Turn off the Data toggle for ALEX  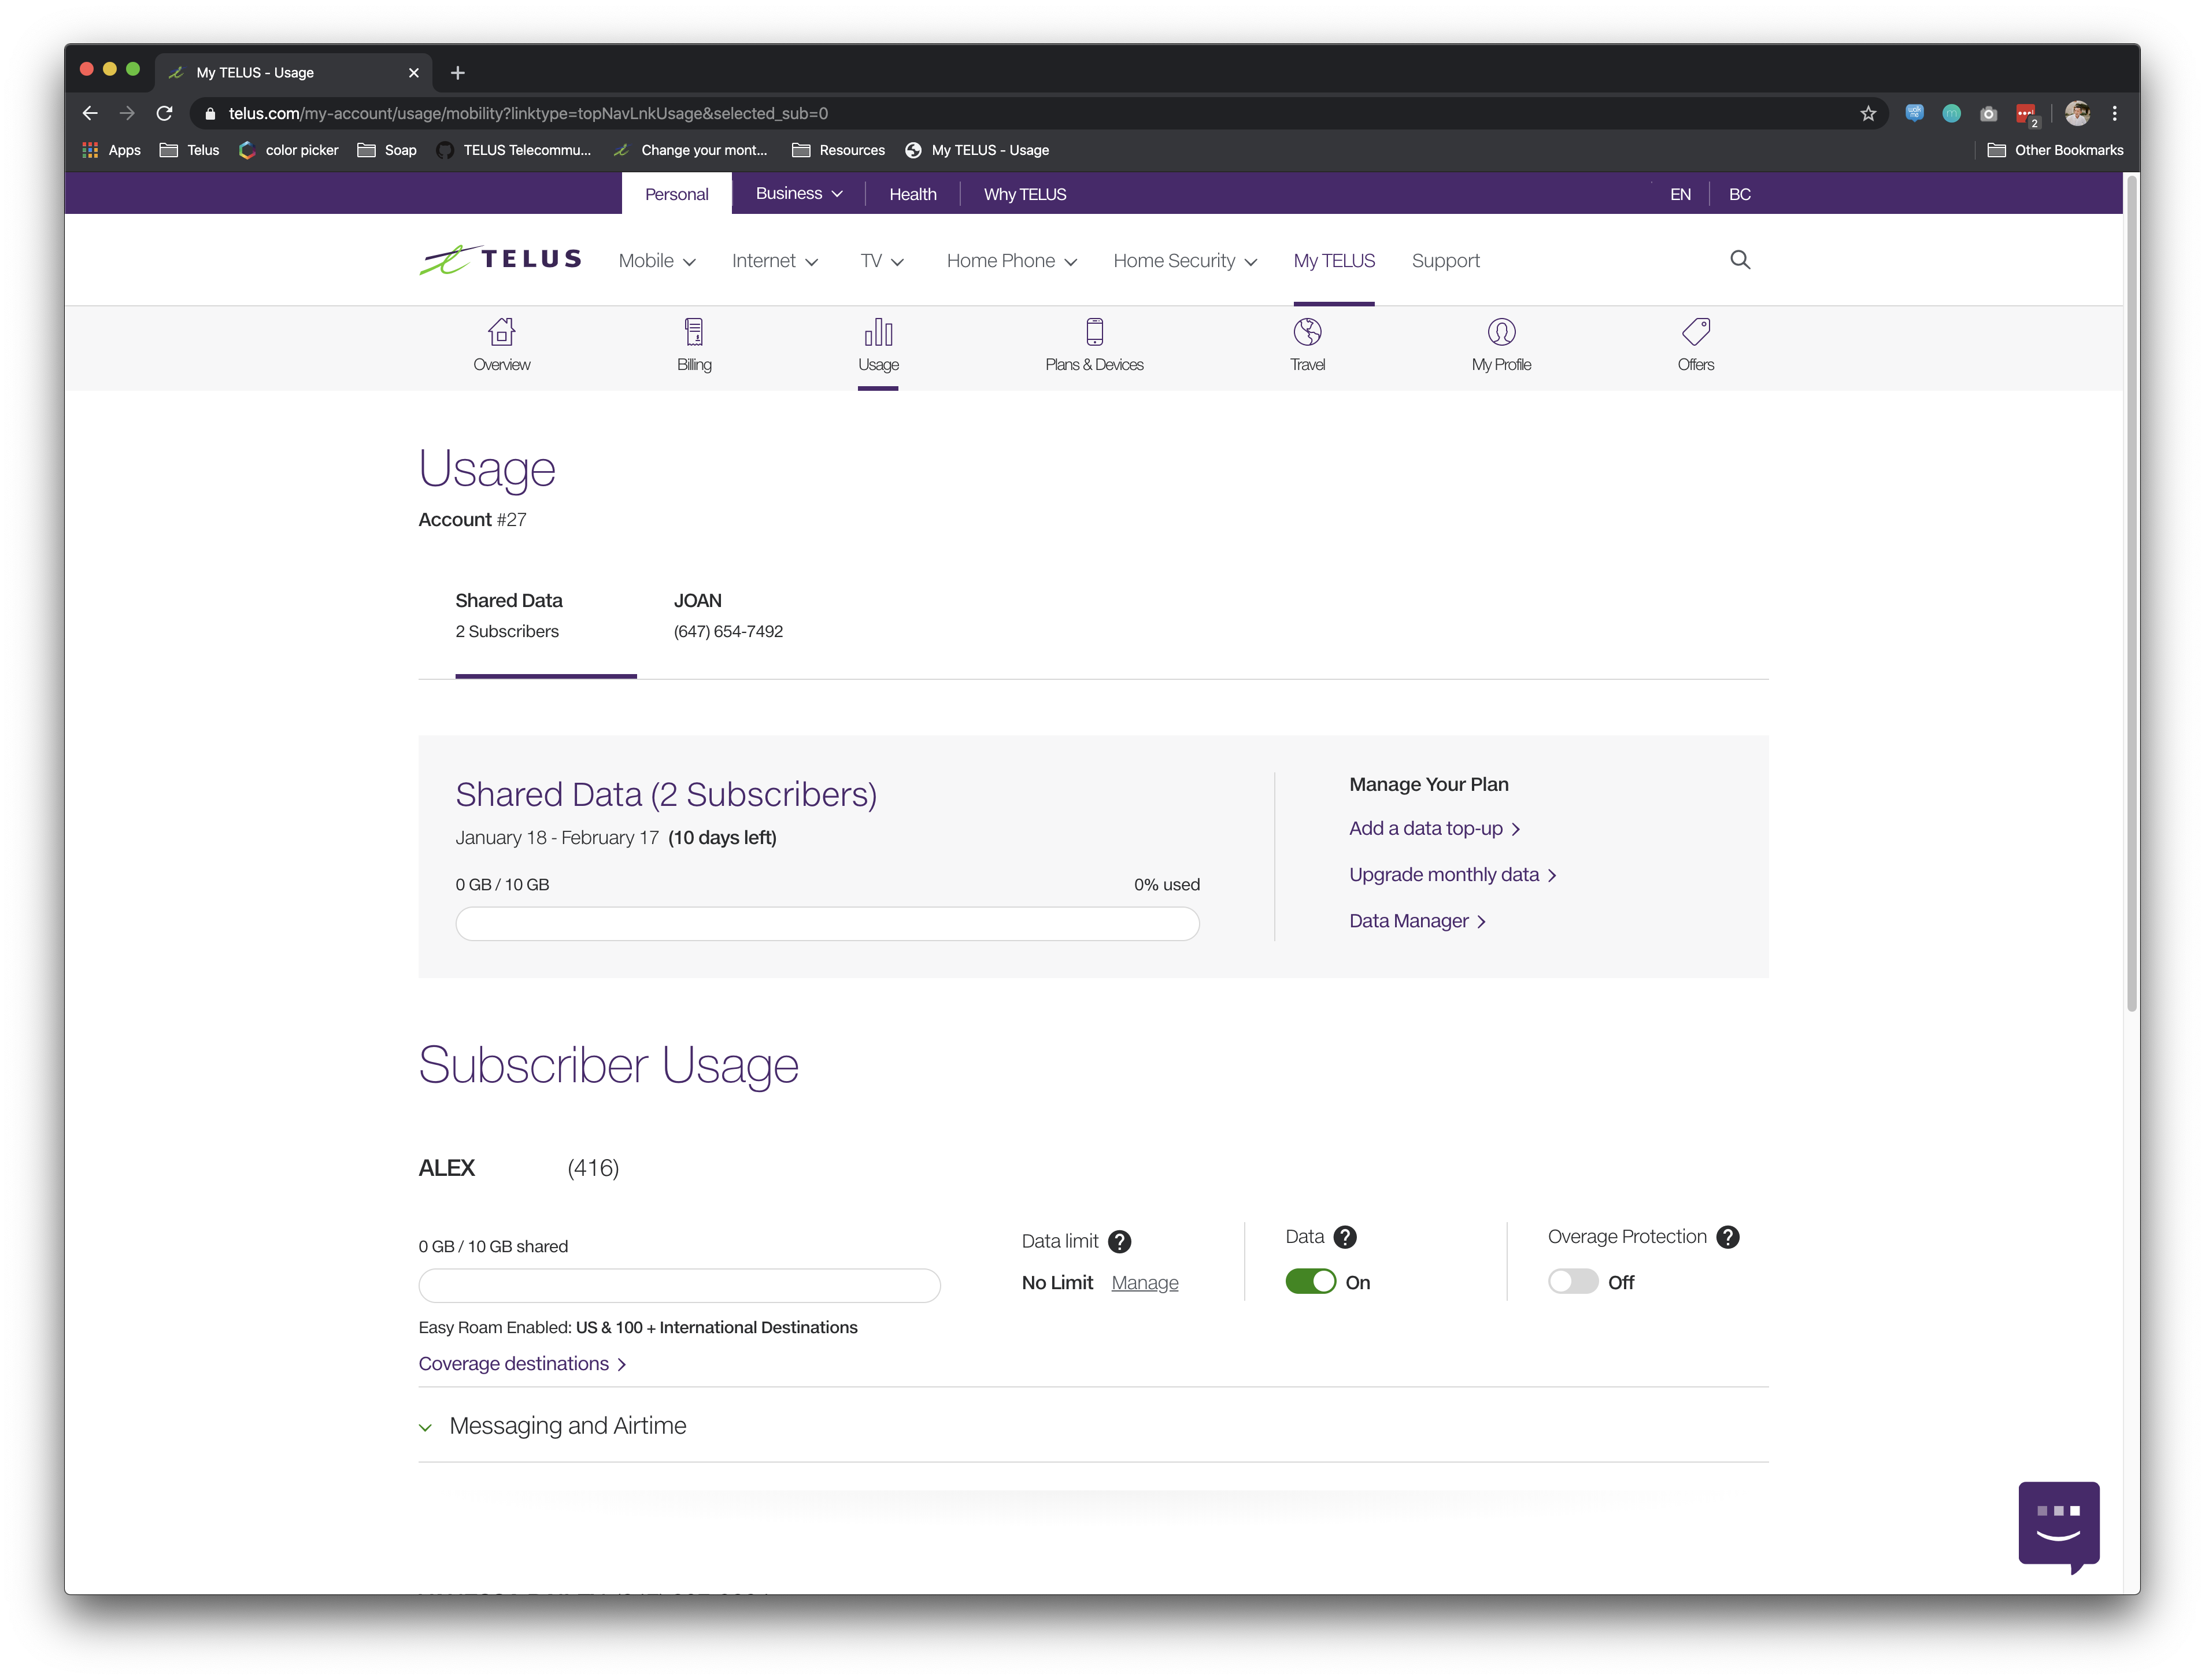tap(1310, 1282)
